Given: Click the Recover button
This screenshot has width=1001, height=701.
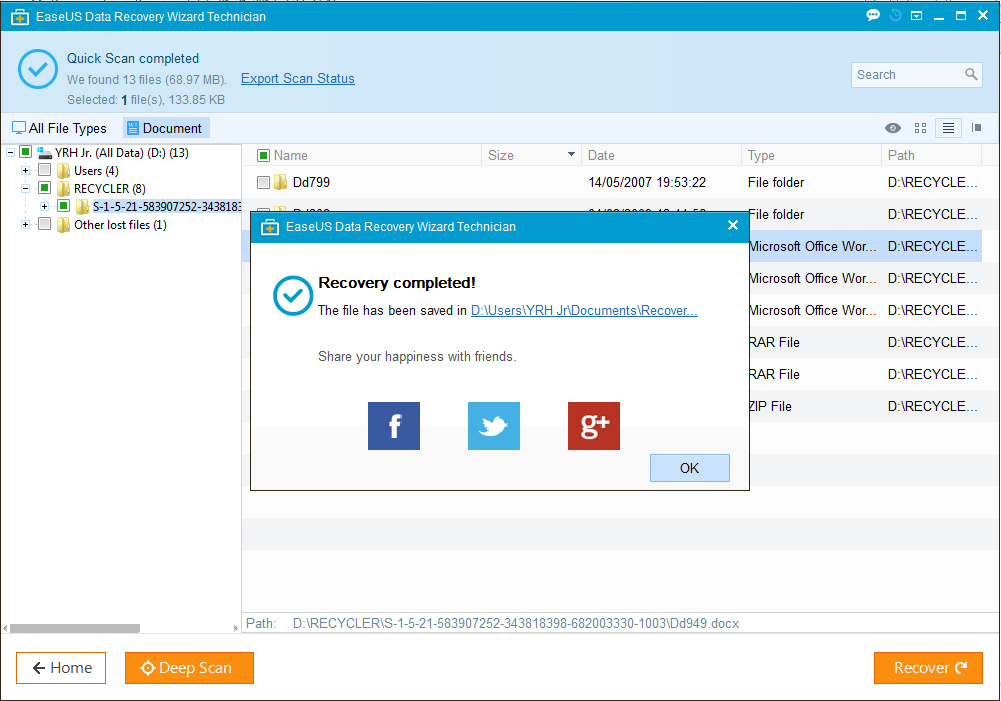Looking at the screenshot, I should (x=928, y=668).
